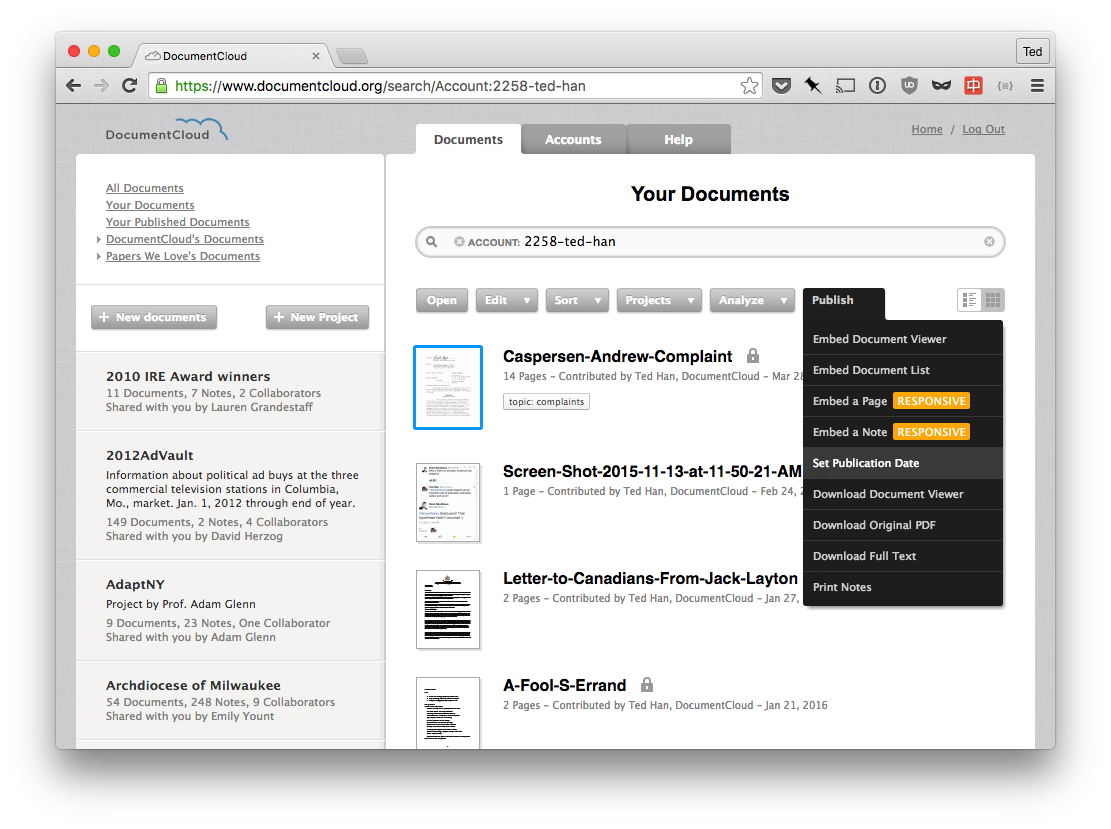The height and width of the screenshot is (829, 1111).
Task: Switch to the Help tab
Action: (678, 140)
